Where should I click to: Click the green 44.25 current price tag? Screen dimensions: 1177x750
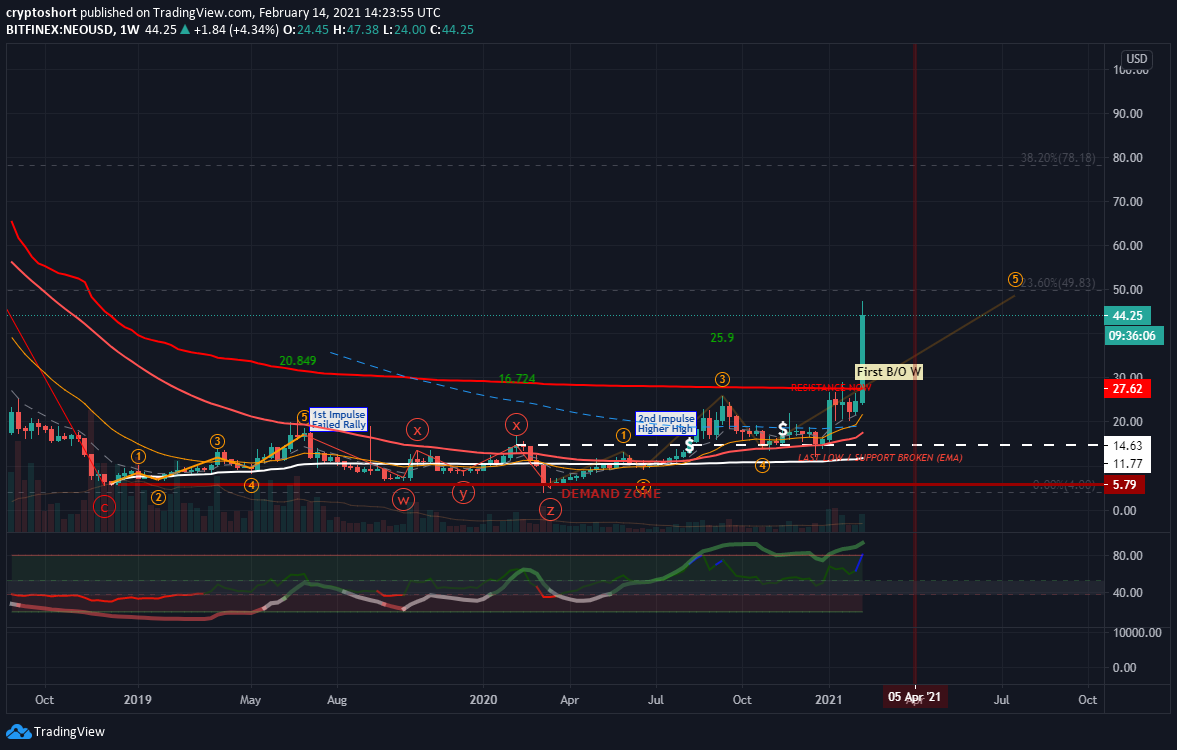[x=1127, y=316]
